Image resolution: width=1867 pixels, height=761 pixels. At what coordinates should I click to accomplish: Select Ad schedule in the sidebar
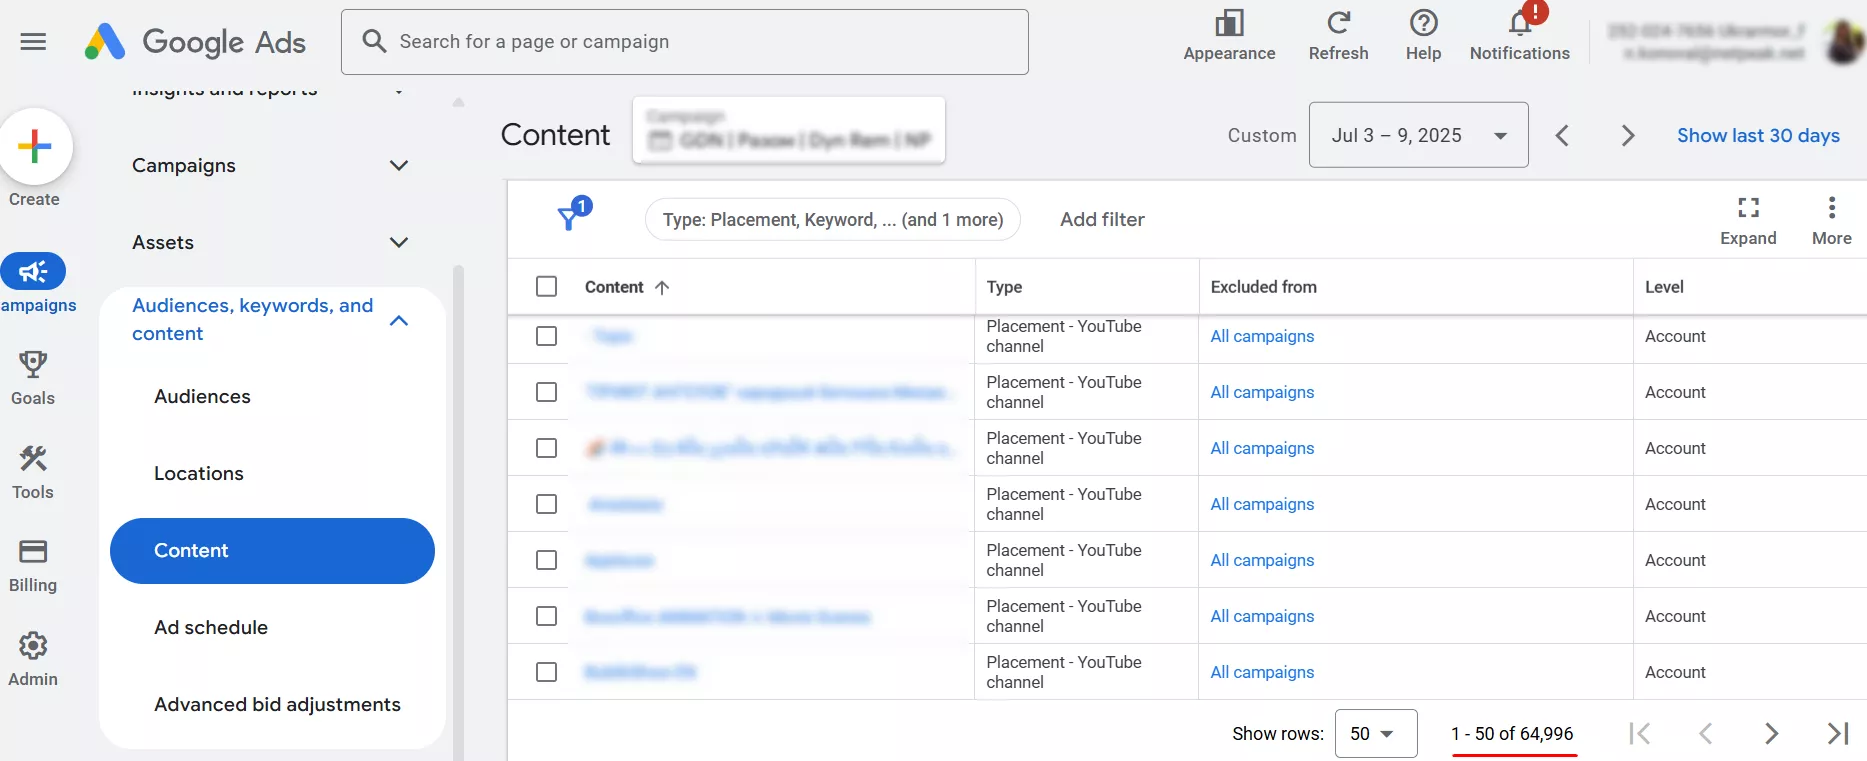pos(211,627)
